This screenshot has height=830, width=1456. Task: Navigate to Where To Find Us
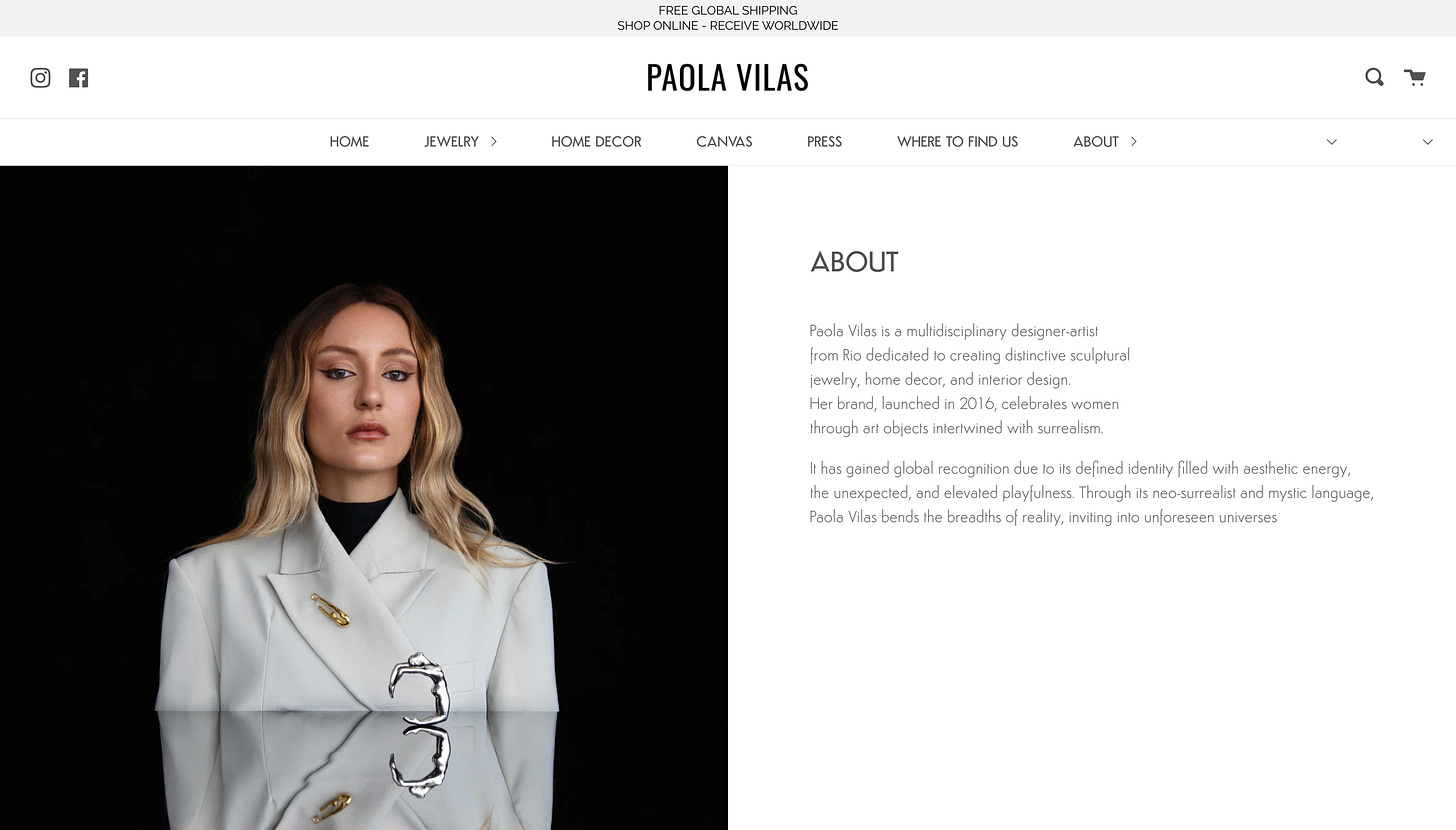[957, 142]
